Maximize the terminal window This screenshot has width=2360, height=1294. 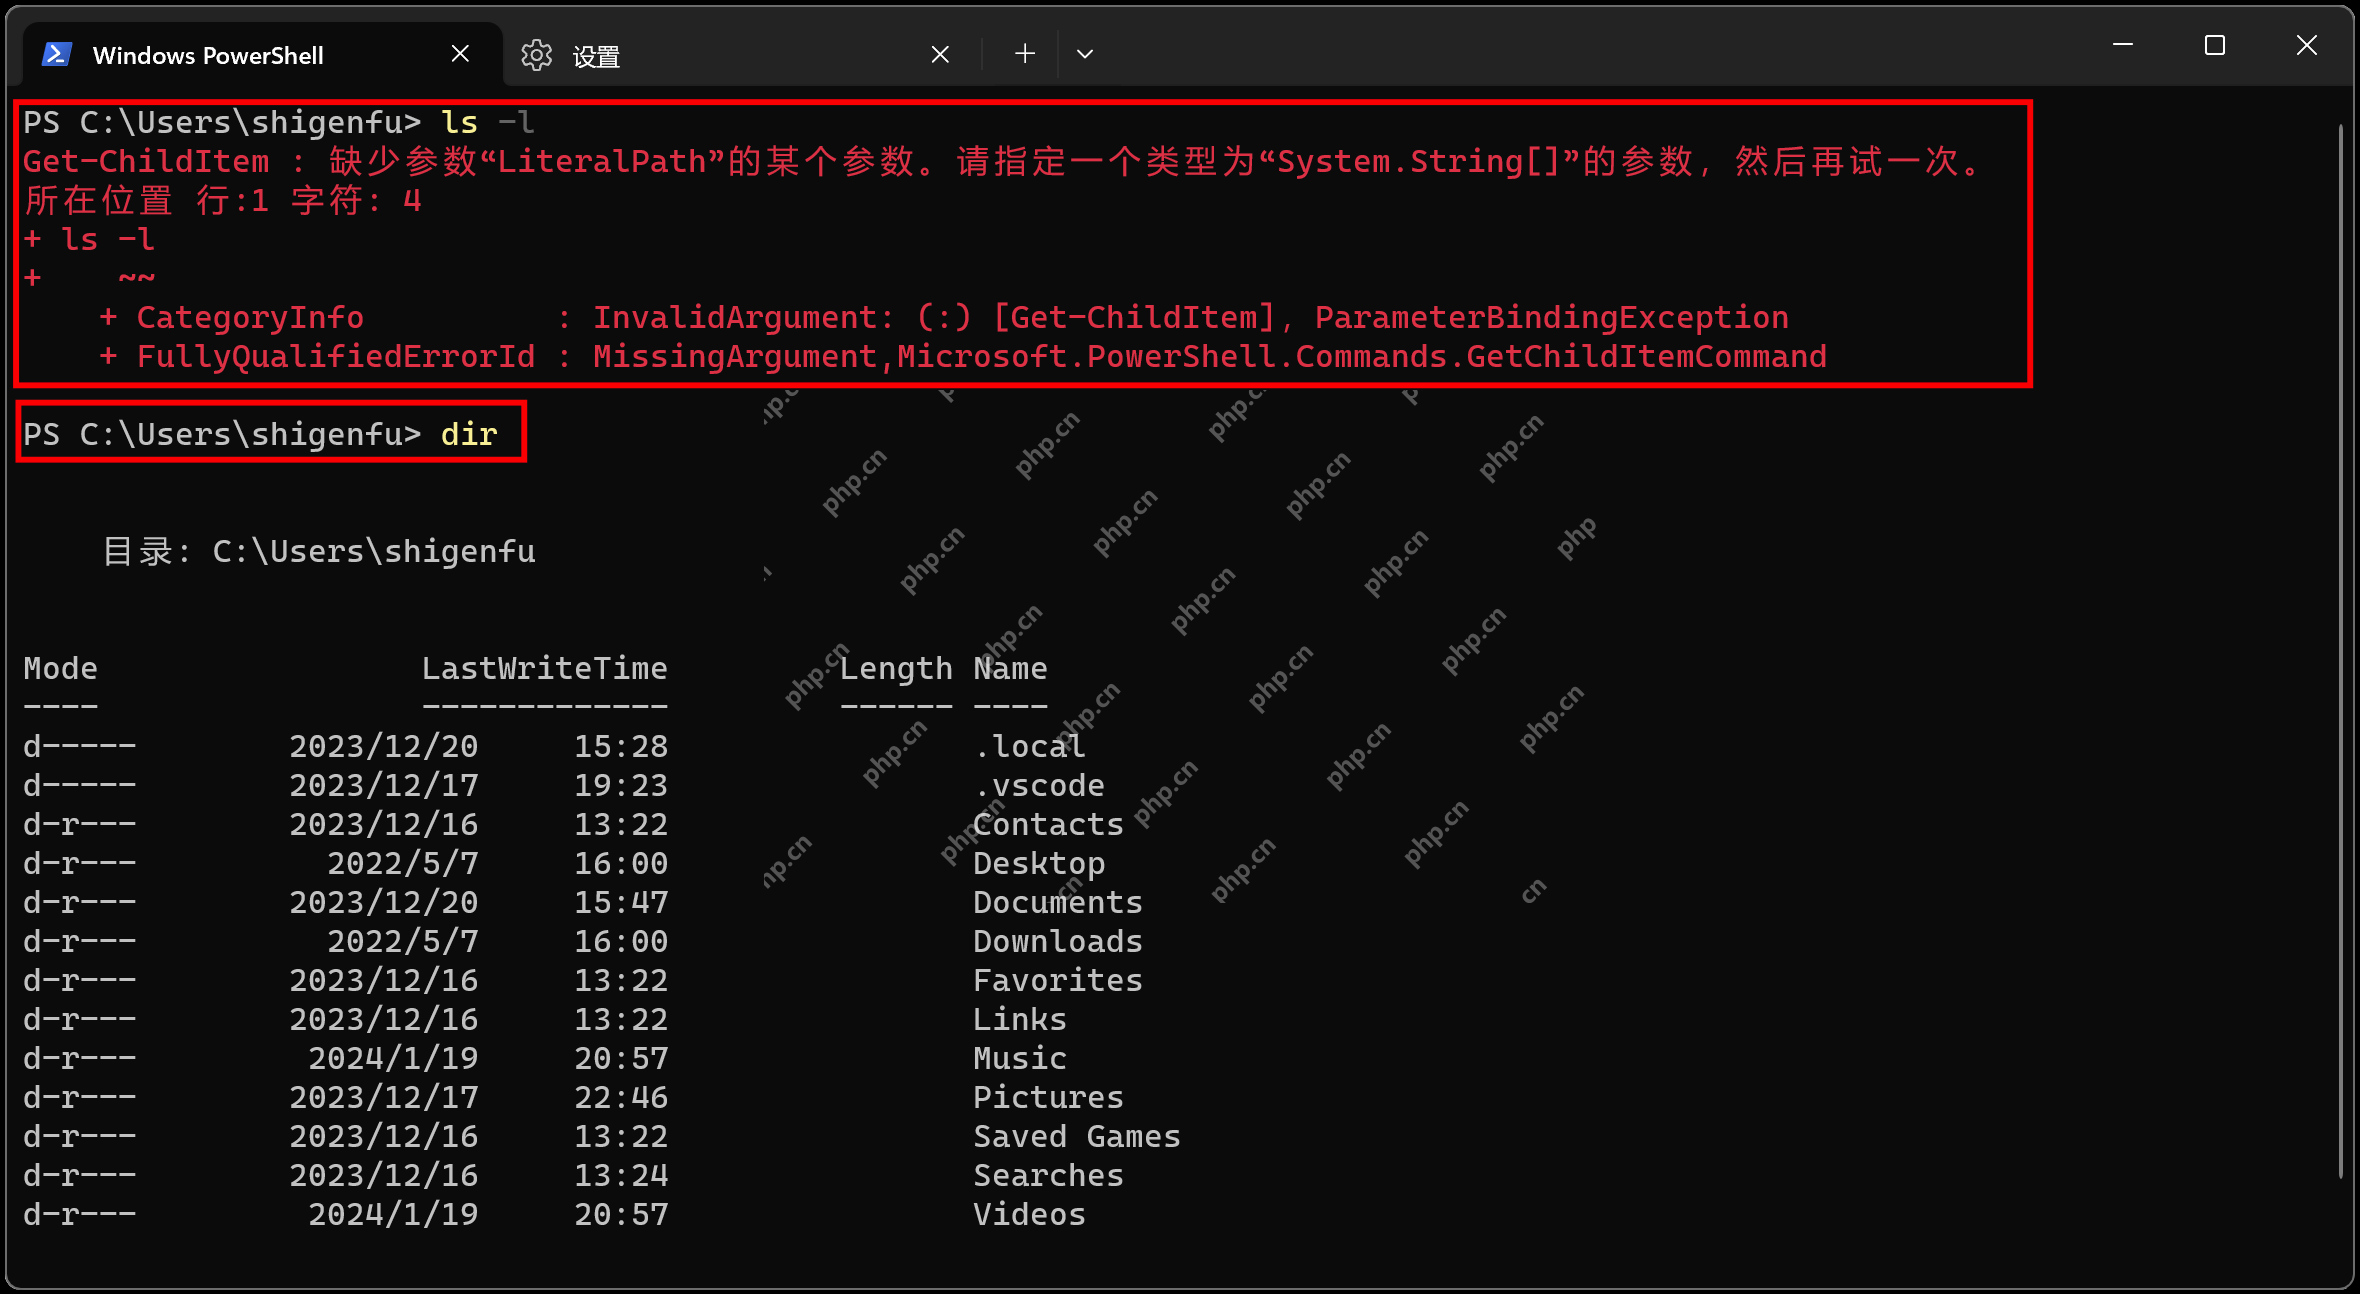(2214, 45)
